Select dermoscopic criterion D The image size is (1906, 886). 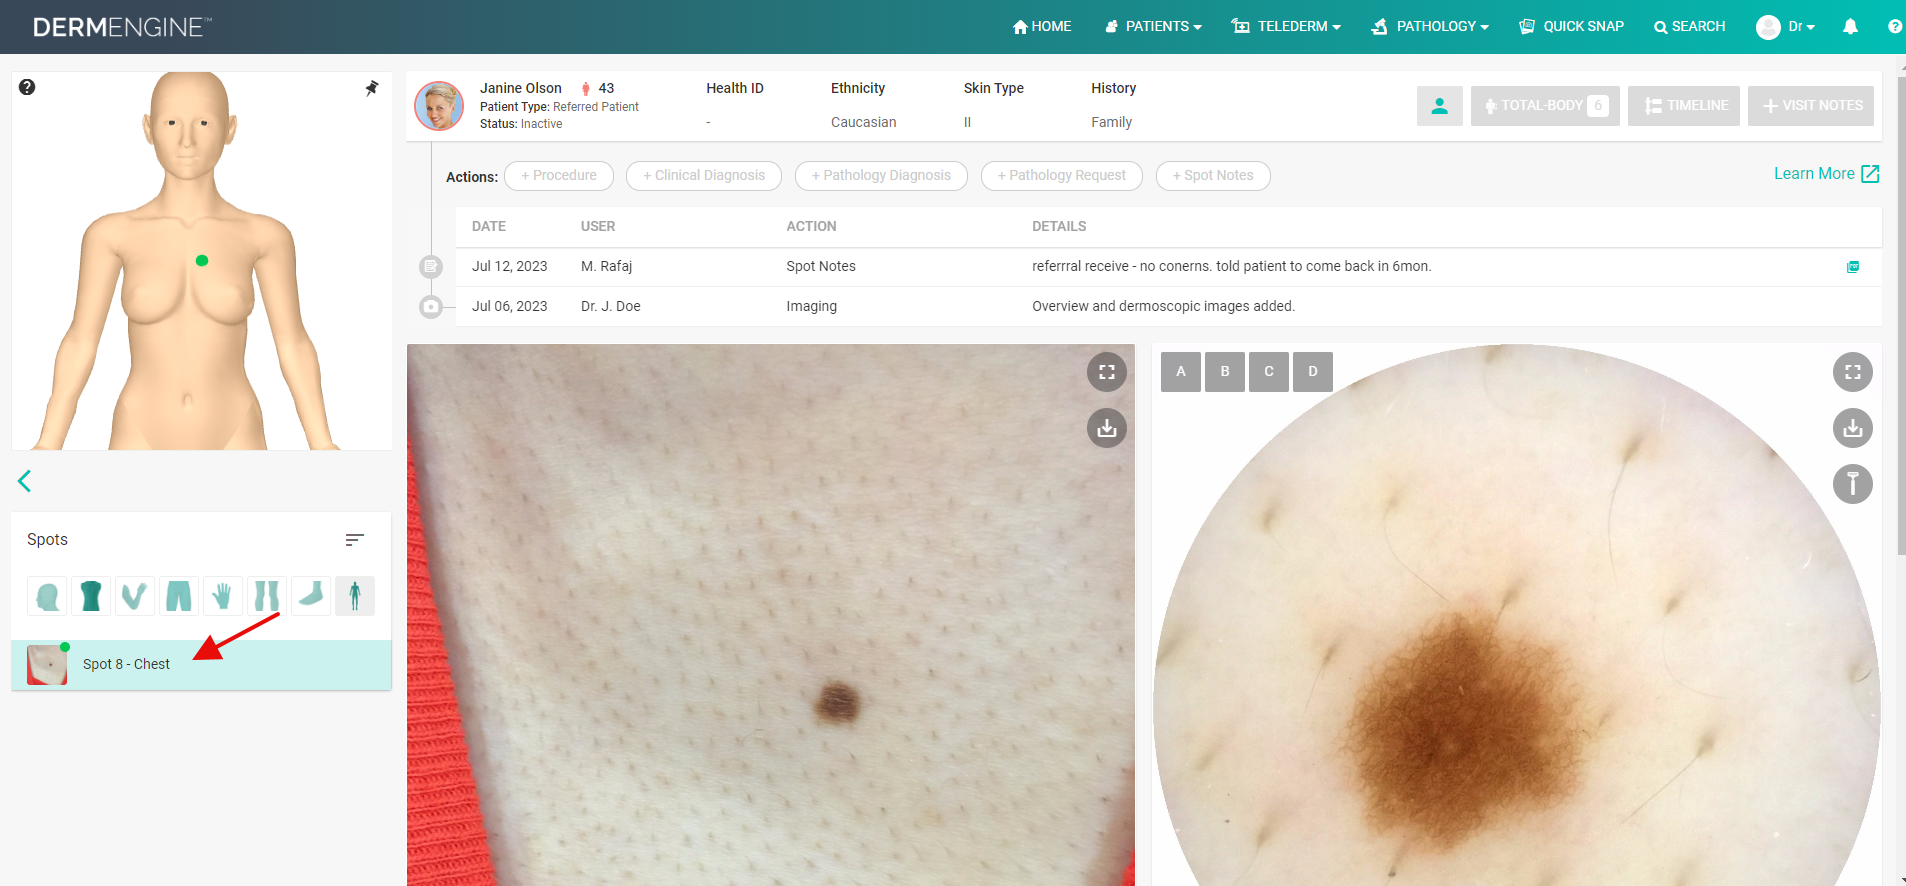pyautogui.click(x=1313, y=372)
